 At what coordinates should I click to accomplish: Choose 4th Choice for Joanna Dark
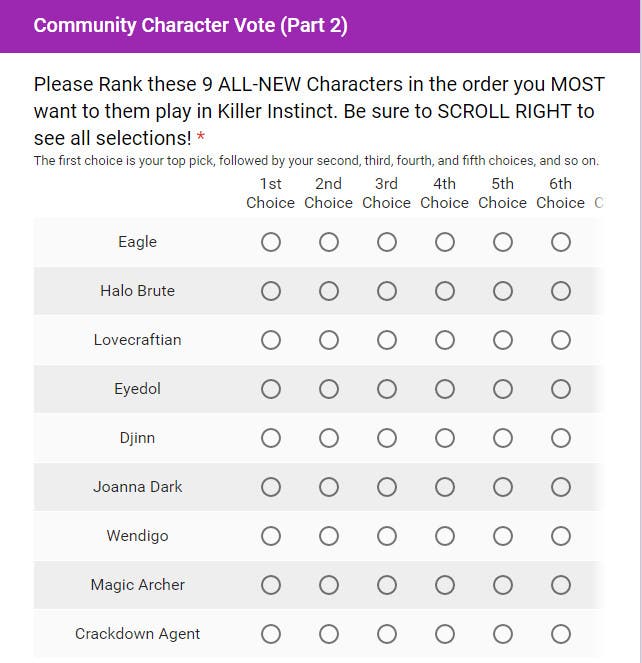(x=444, y=487)
